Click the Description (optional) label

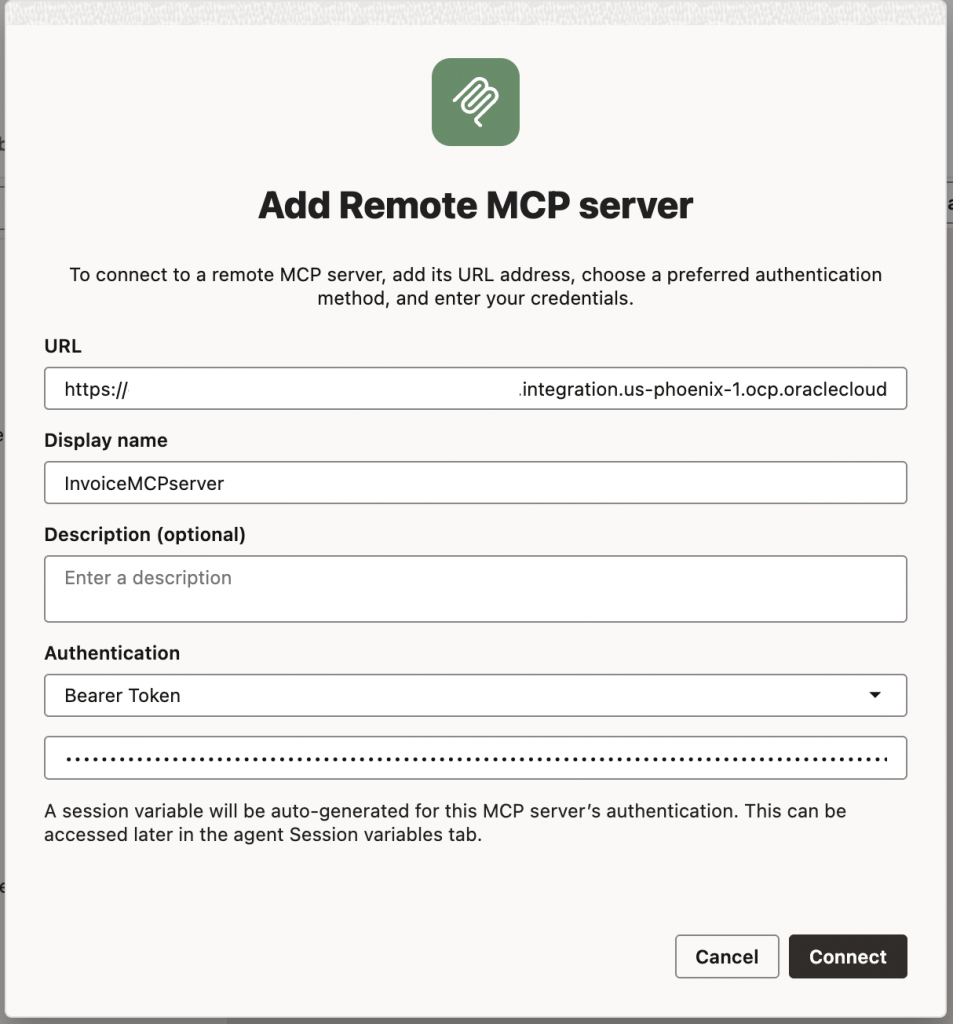[145, 535]
